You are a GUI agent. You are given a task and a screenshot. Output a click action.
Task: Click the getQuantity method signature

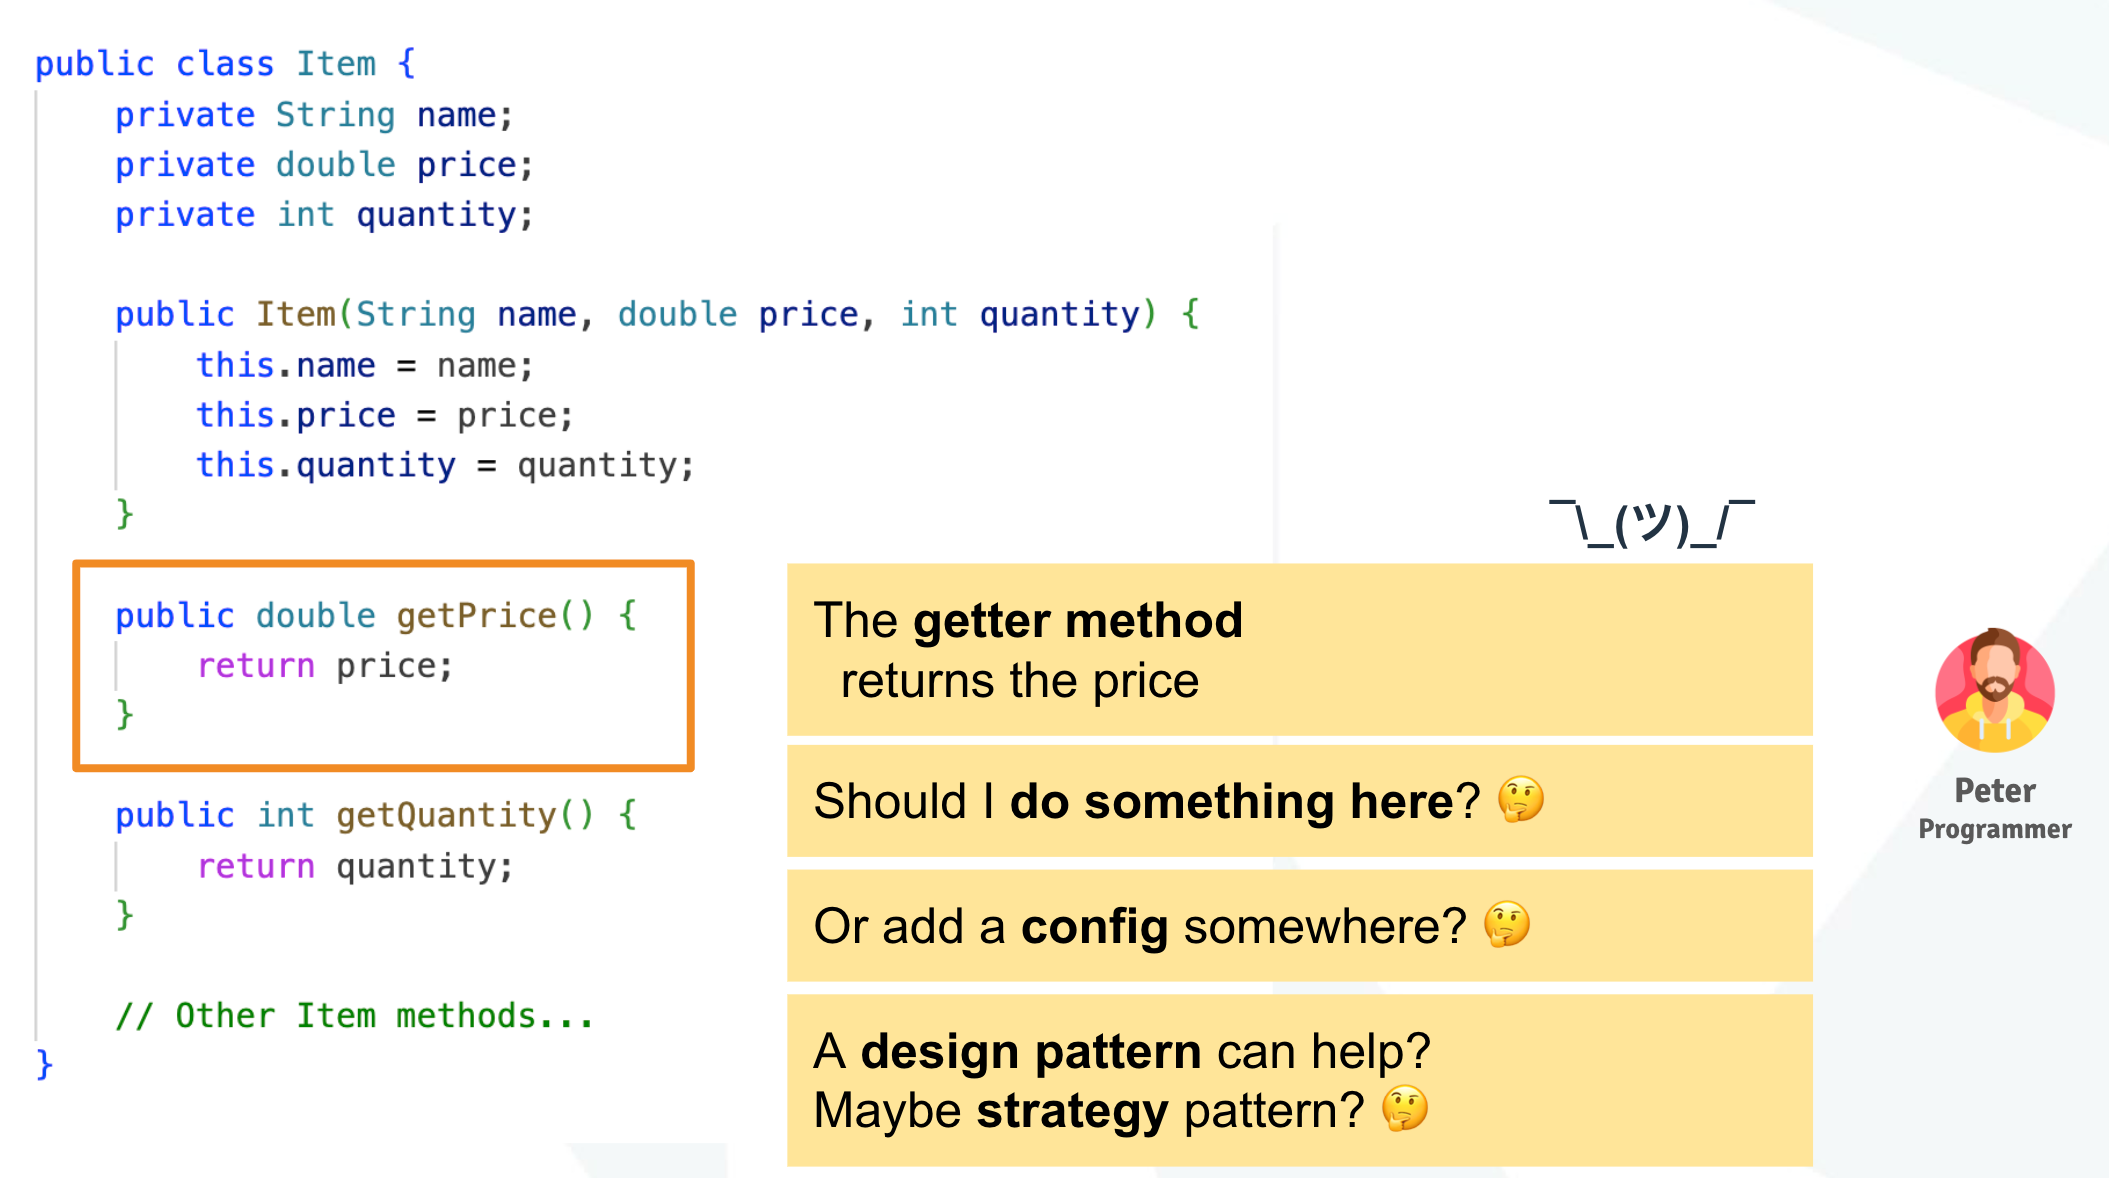click(x=375, y=815)
